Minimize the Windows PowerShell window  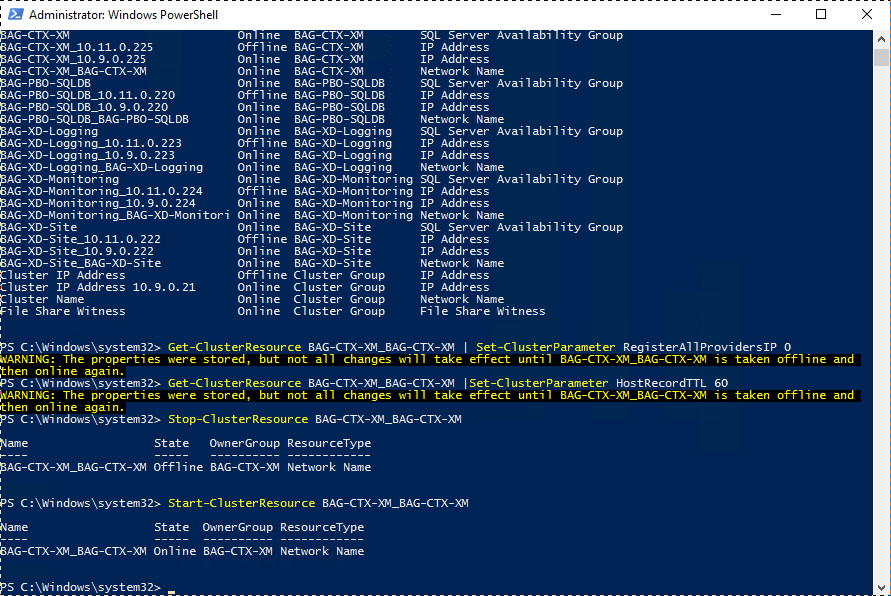[774, 15]
